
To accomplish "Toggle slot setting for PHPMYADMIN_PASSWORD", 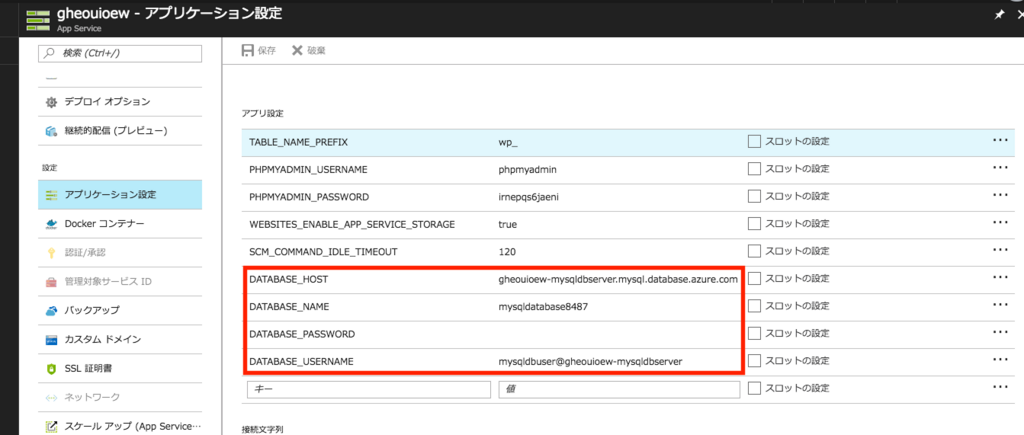I will (x=754, y=197).
